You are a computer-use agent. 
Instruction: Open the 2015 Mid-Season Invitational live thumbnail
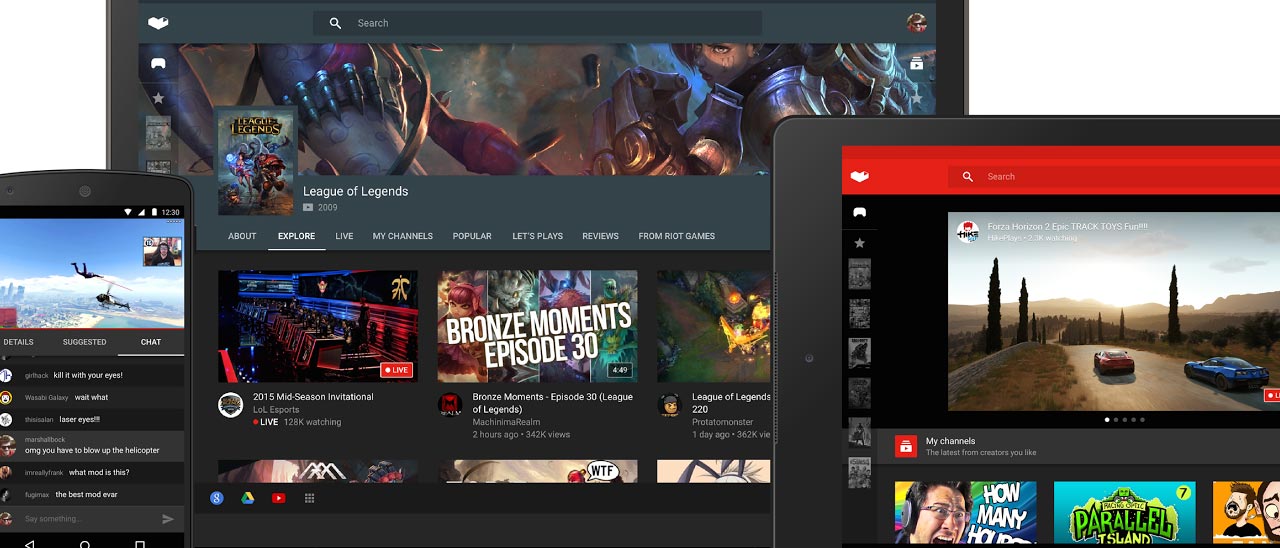click(318, 326)
